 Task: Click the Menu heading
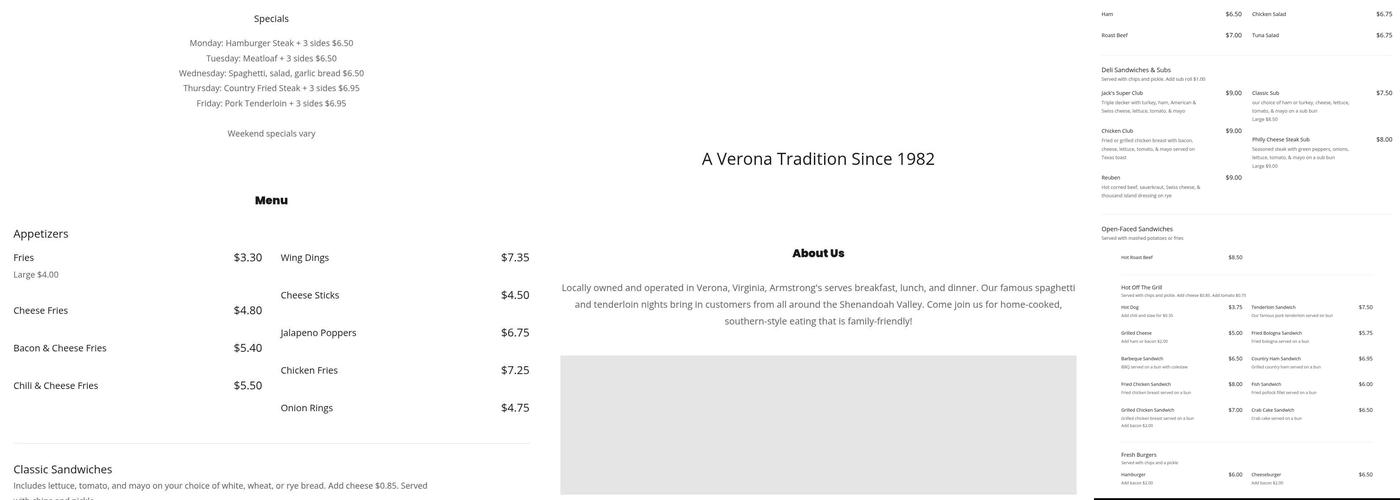pyautogui.click(x=271, y=201)
